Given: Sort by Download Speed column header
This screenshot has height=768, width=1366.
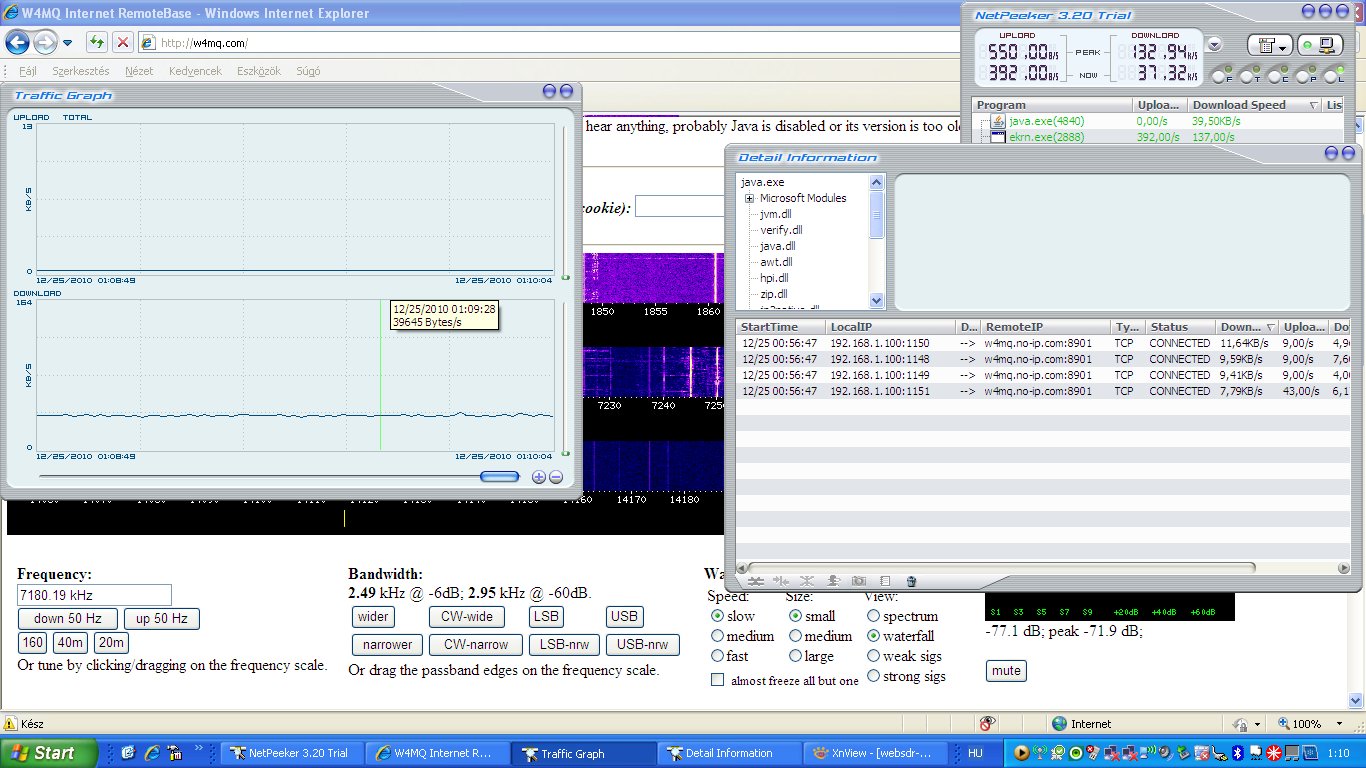Looking at the screenshot, I should click(1254, 105).
